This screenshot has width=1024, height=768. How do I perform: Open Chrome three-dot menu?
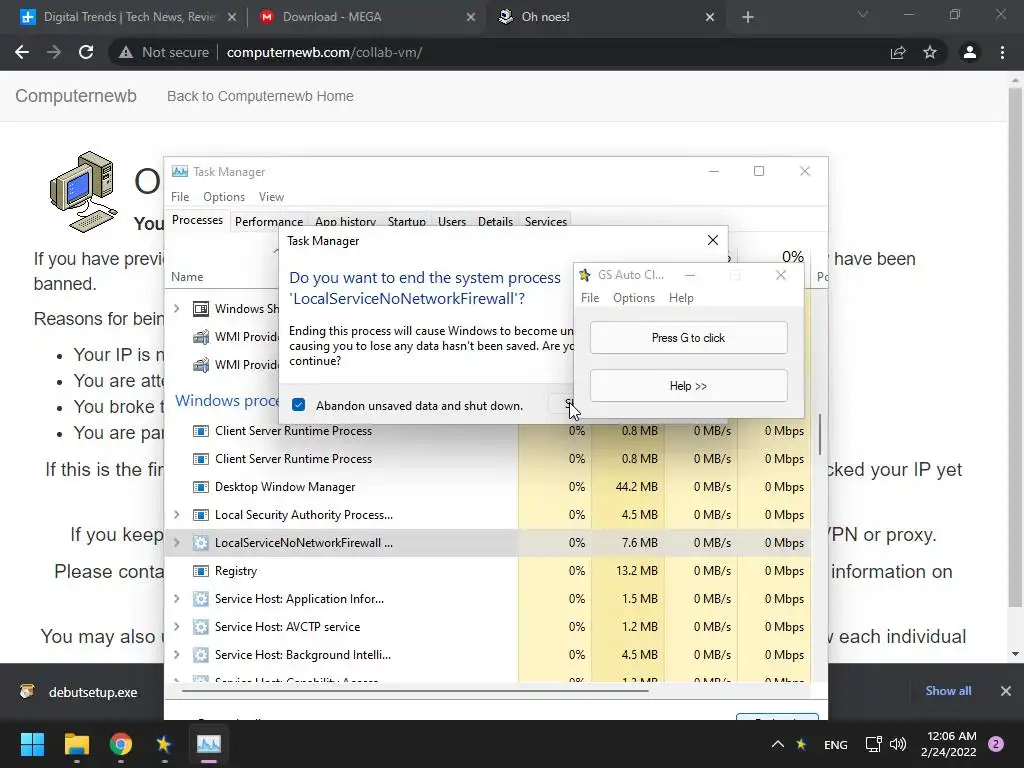tap(1002, 52)
